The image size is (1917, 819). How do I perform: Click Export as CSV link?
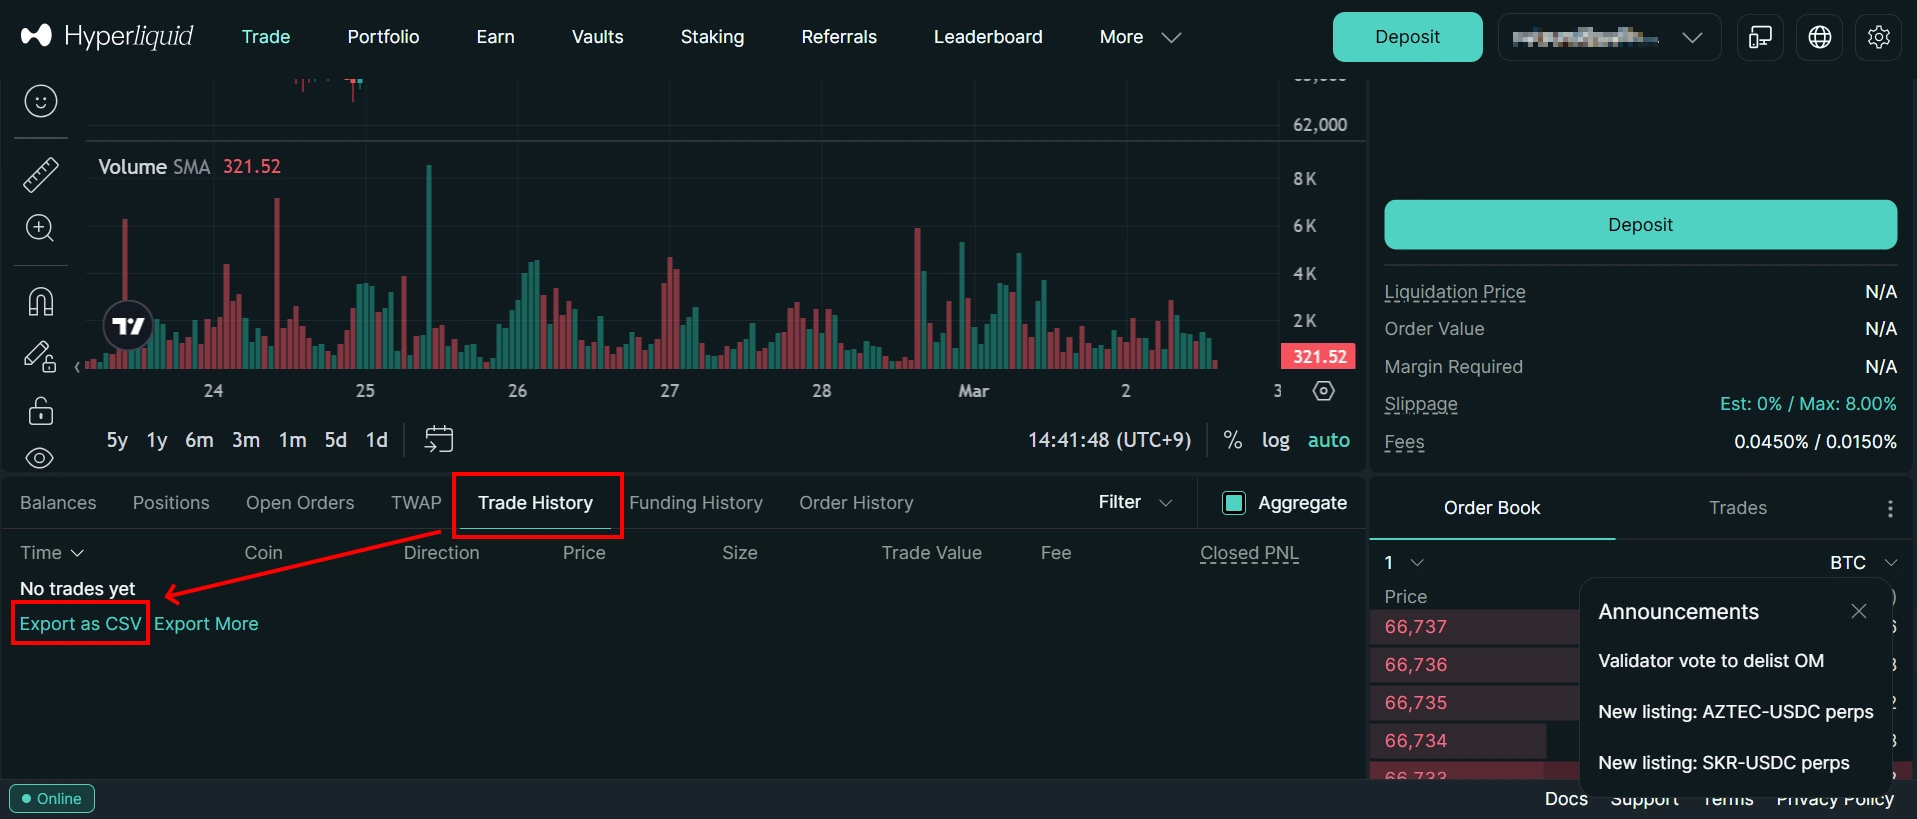(81, 624)
